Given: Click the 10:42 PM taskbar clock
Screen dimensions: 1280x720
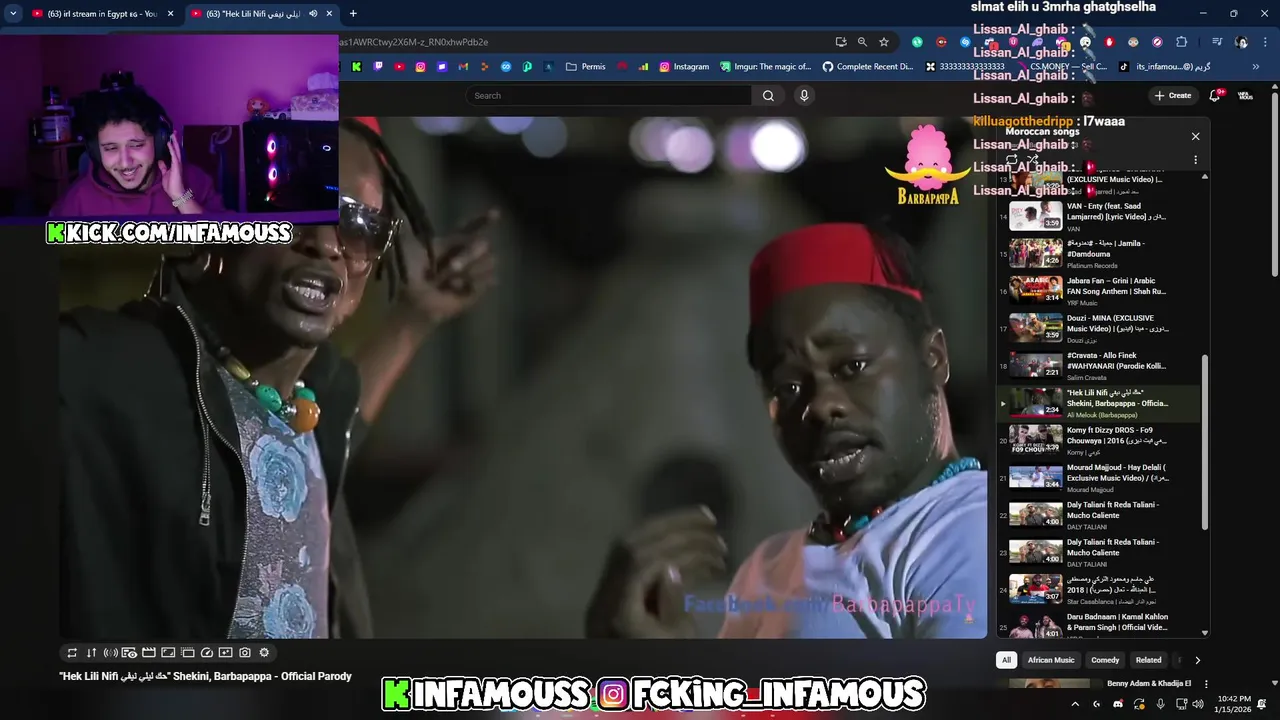Looking at the screenshot, I should click(x=1231, y=704).
